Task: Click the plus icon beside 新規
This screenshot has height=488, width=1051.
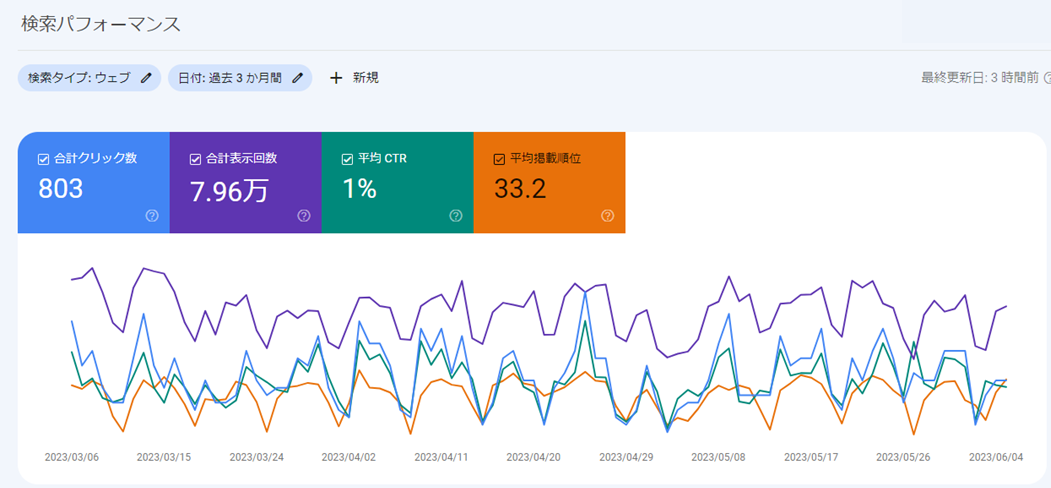Action: tap(336, 78)
